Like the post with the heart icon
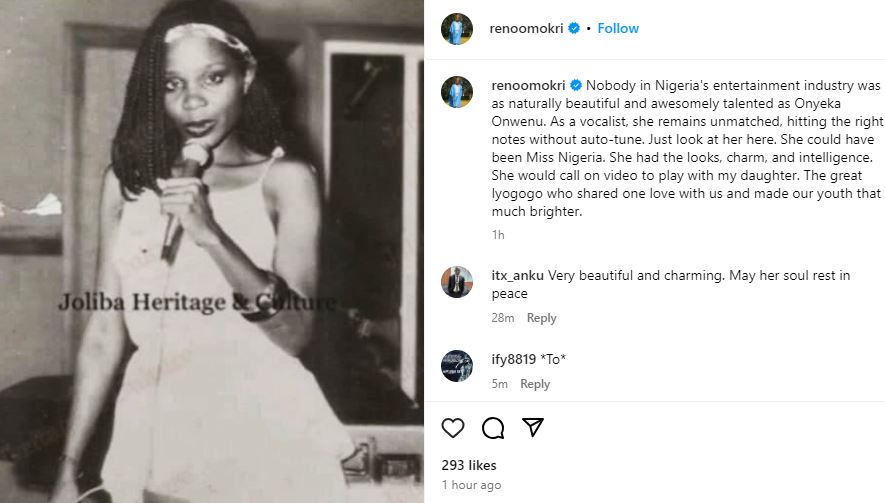Viewport: 885px width, 503px height. 453,428
